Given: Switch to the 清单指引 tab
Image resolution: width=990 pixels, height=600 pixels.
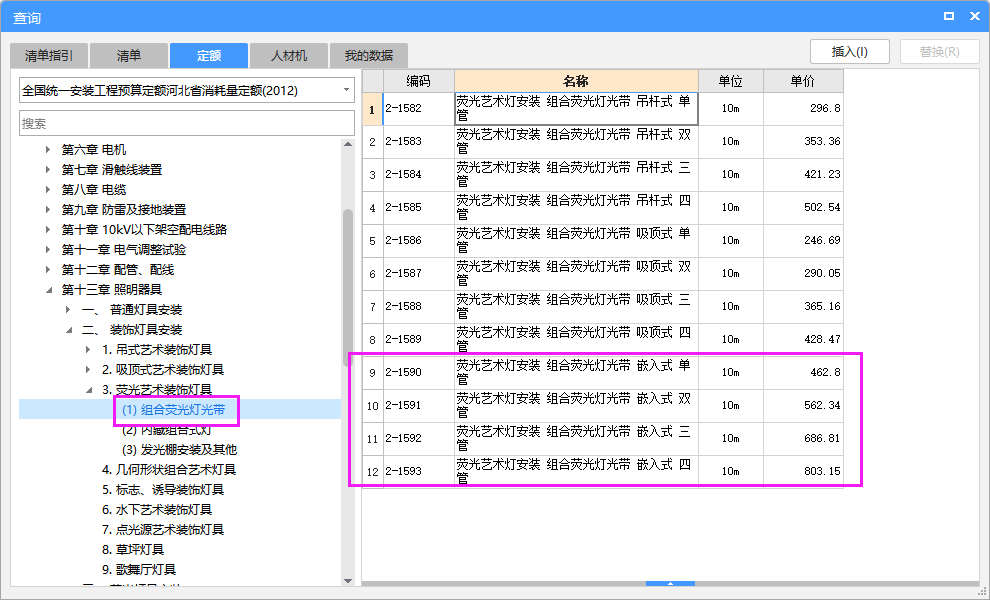Looking at the screenshot, I should coord(49,56).
